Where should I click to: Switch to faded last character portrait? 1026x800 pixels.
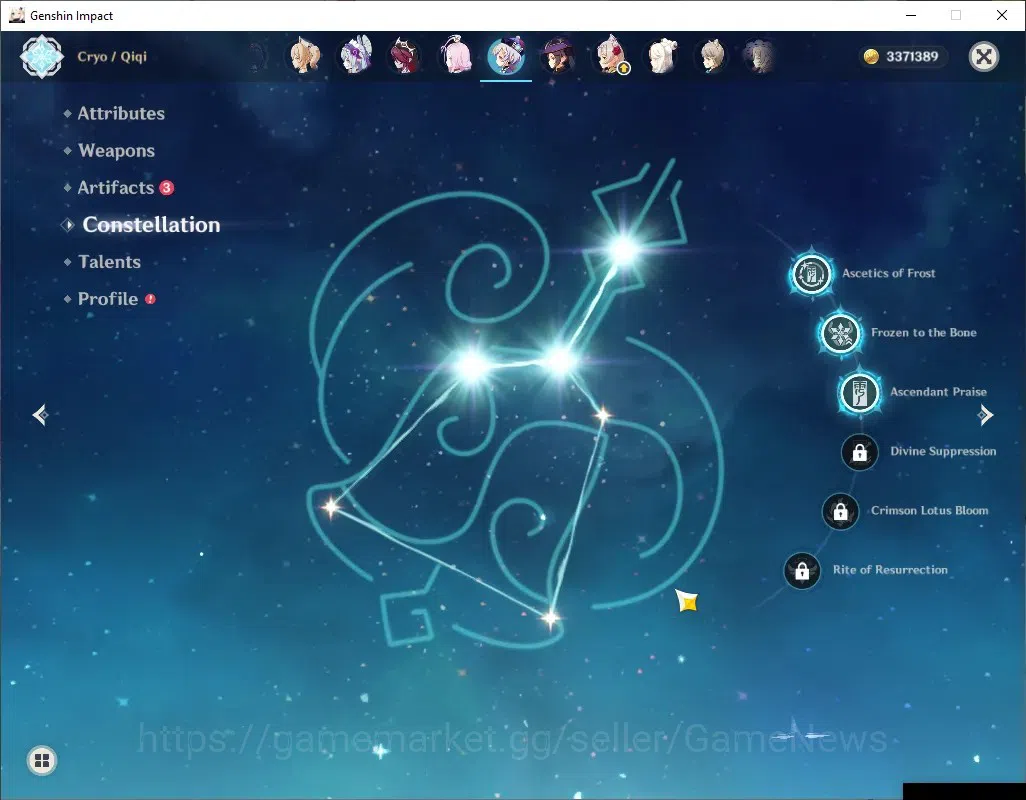click(x=760, y=56)
